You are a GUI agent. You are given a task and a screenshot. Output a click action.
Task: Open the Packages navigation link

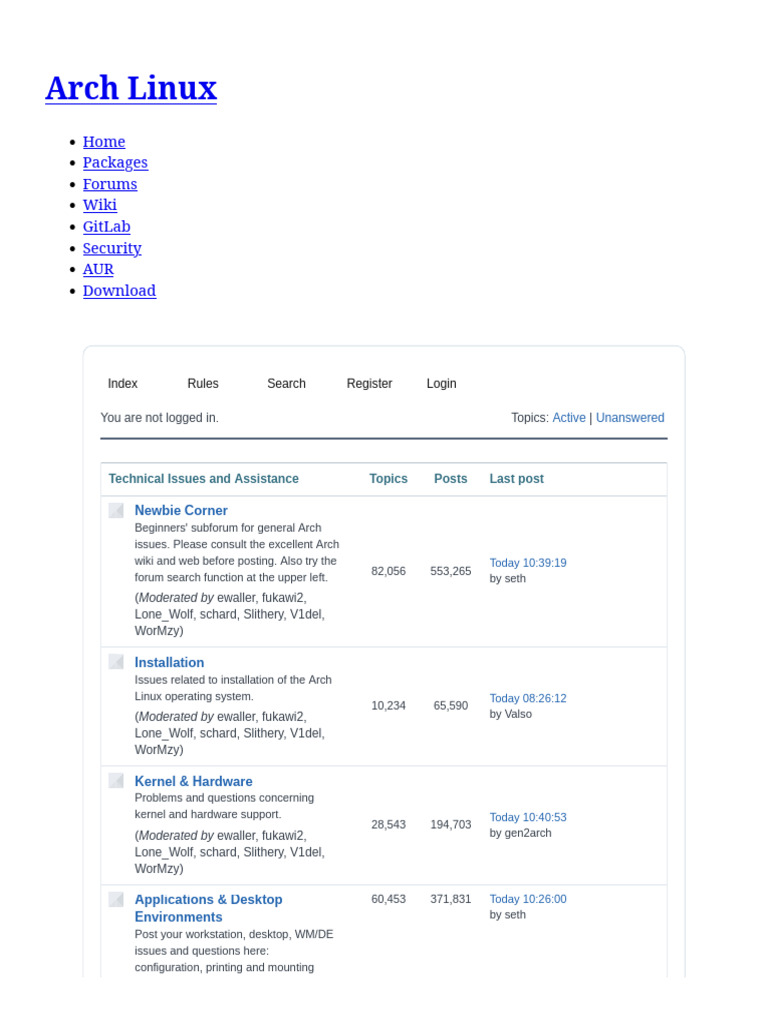click(116, 163)
